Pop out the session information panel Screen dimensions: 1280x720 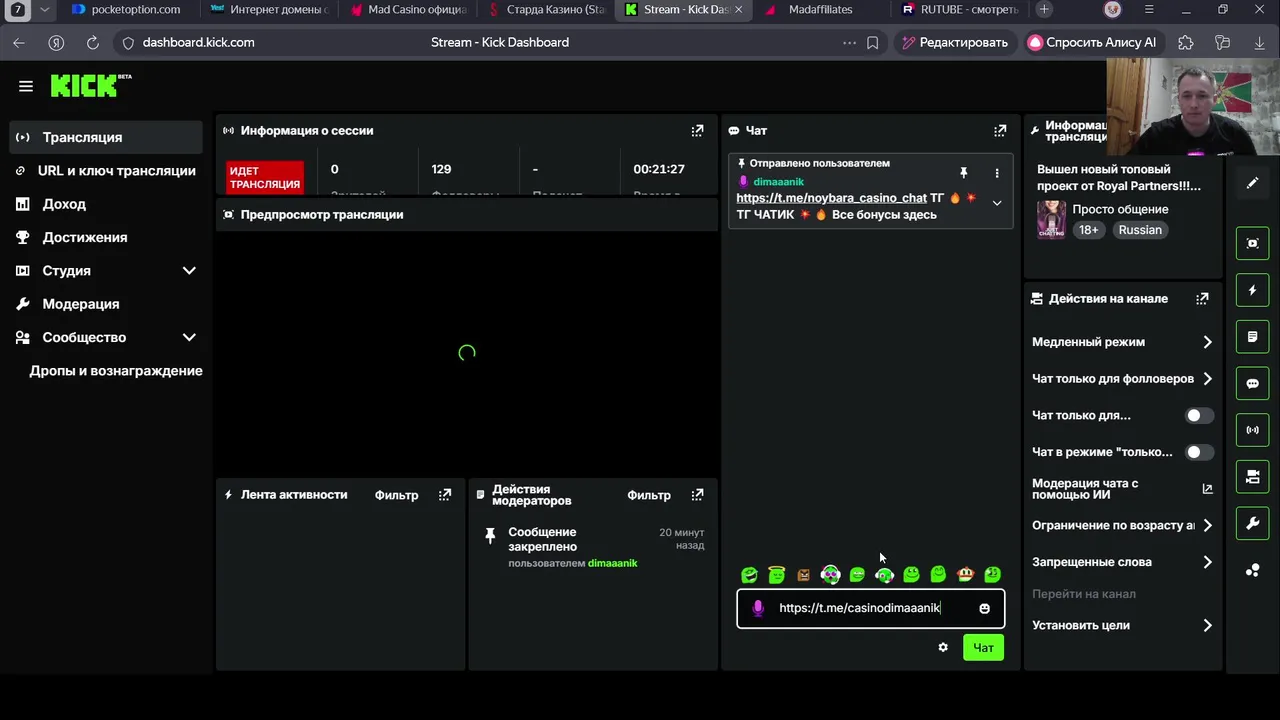(x=697, y=130)
